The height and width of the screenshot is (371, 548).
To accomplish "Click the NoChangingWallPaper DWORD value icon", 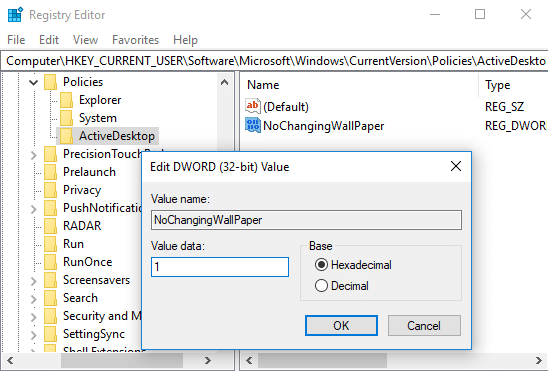I will [x=253, y=125].
